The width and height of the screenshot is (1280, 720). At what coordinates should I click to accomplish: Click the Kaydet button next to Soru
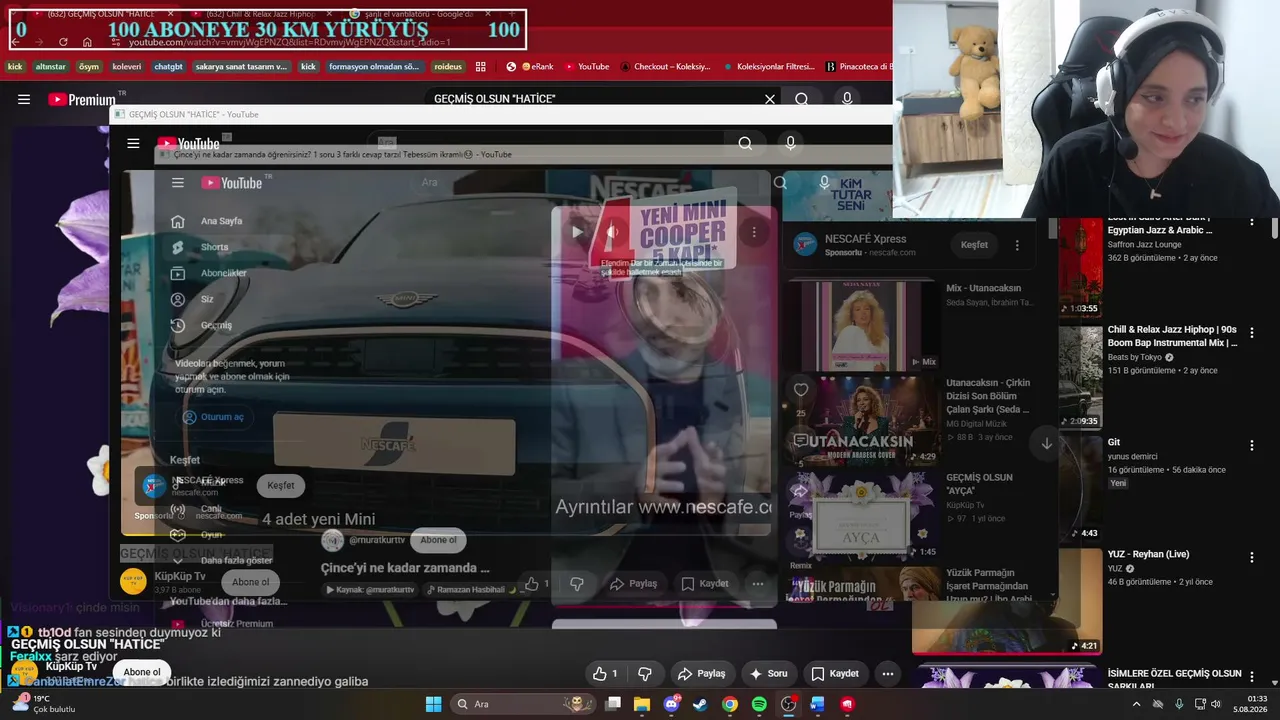(x=834, y=674)
